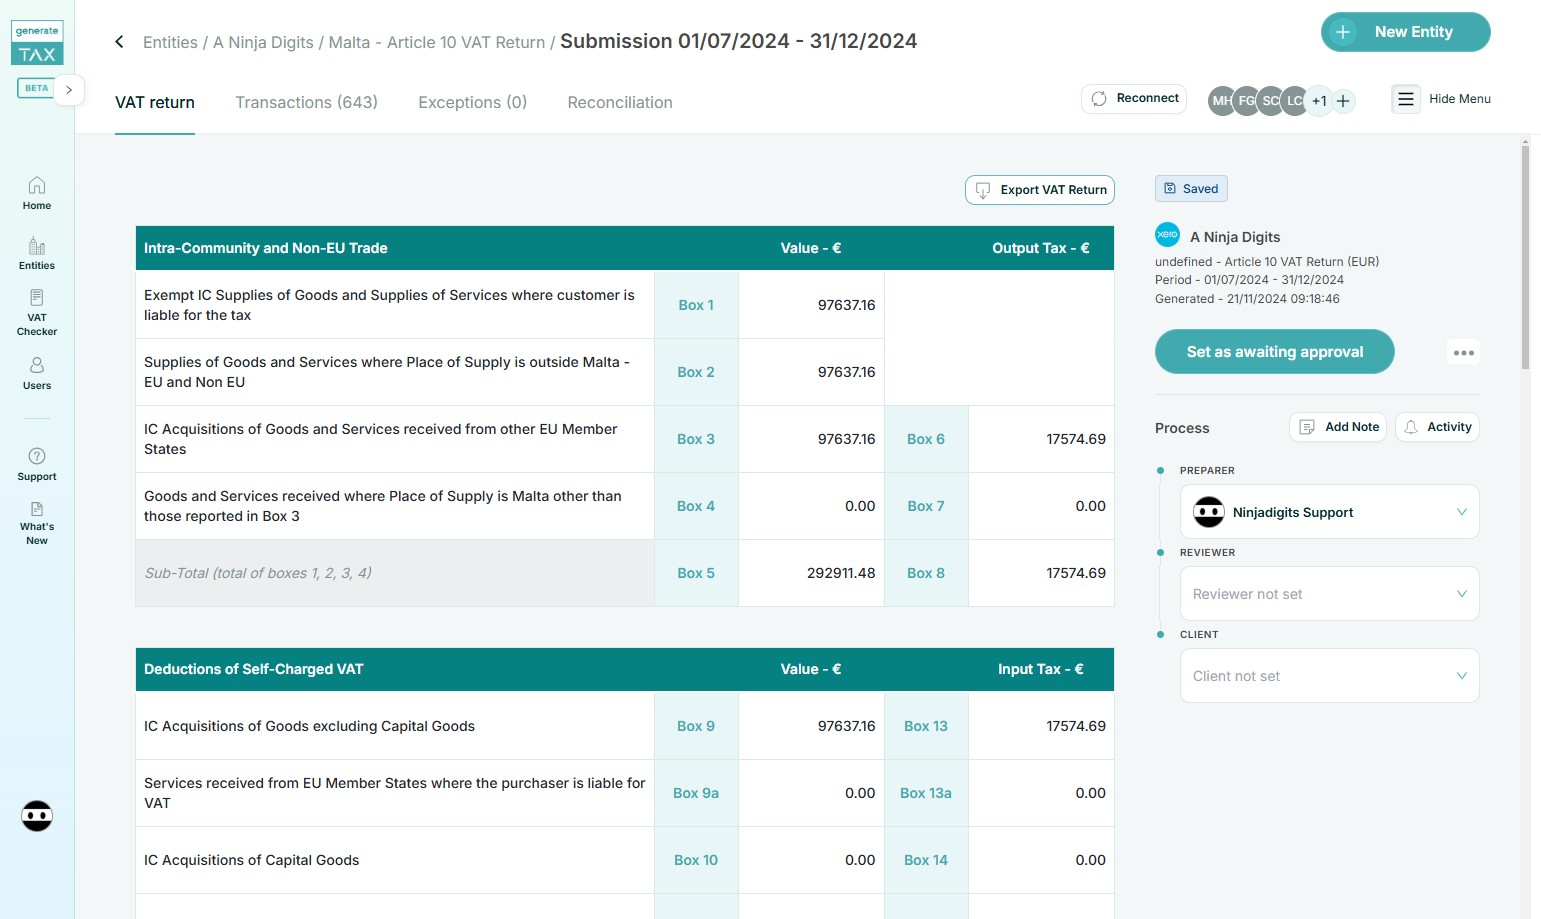
Task: Switch to the Transactions (643) tab
Action: point(306,102)
